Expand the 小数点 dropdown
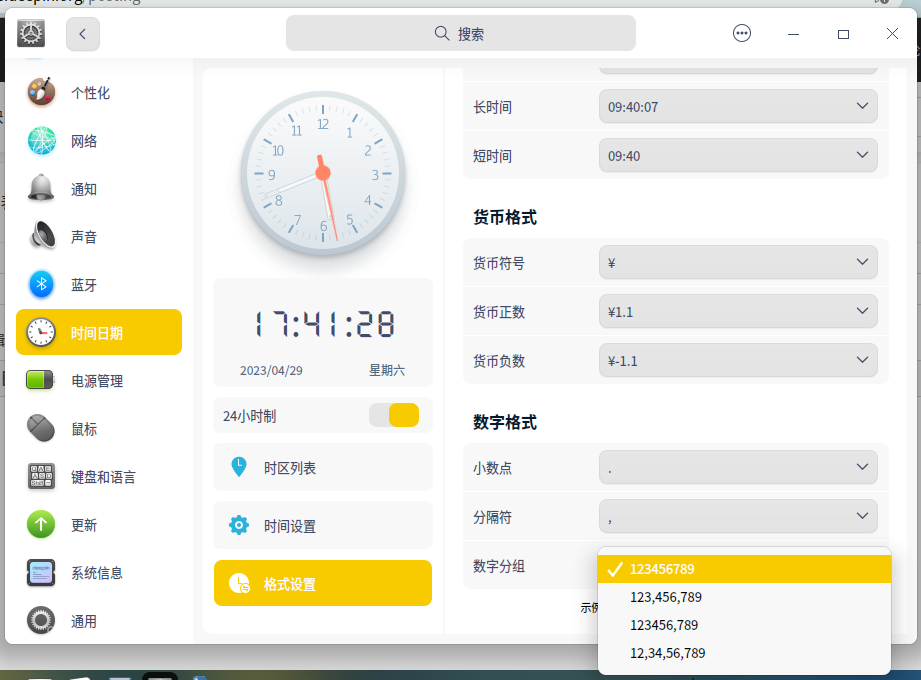 [738, 467]
